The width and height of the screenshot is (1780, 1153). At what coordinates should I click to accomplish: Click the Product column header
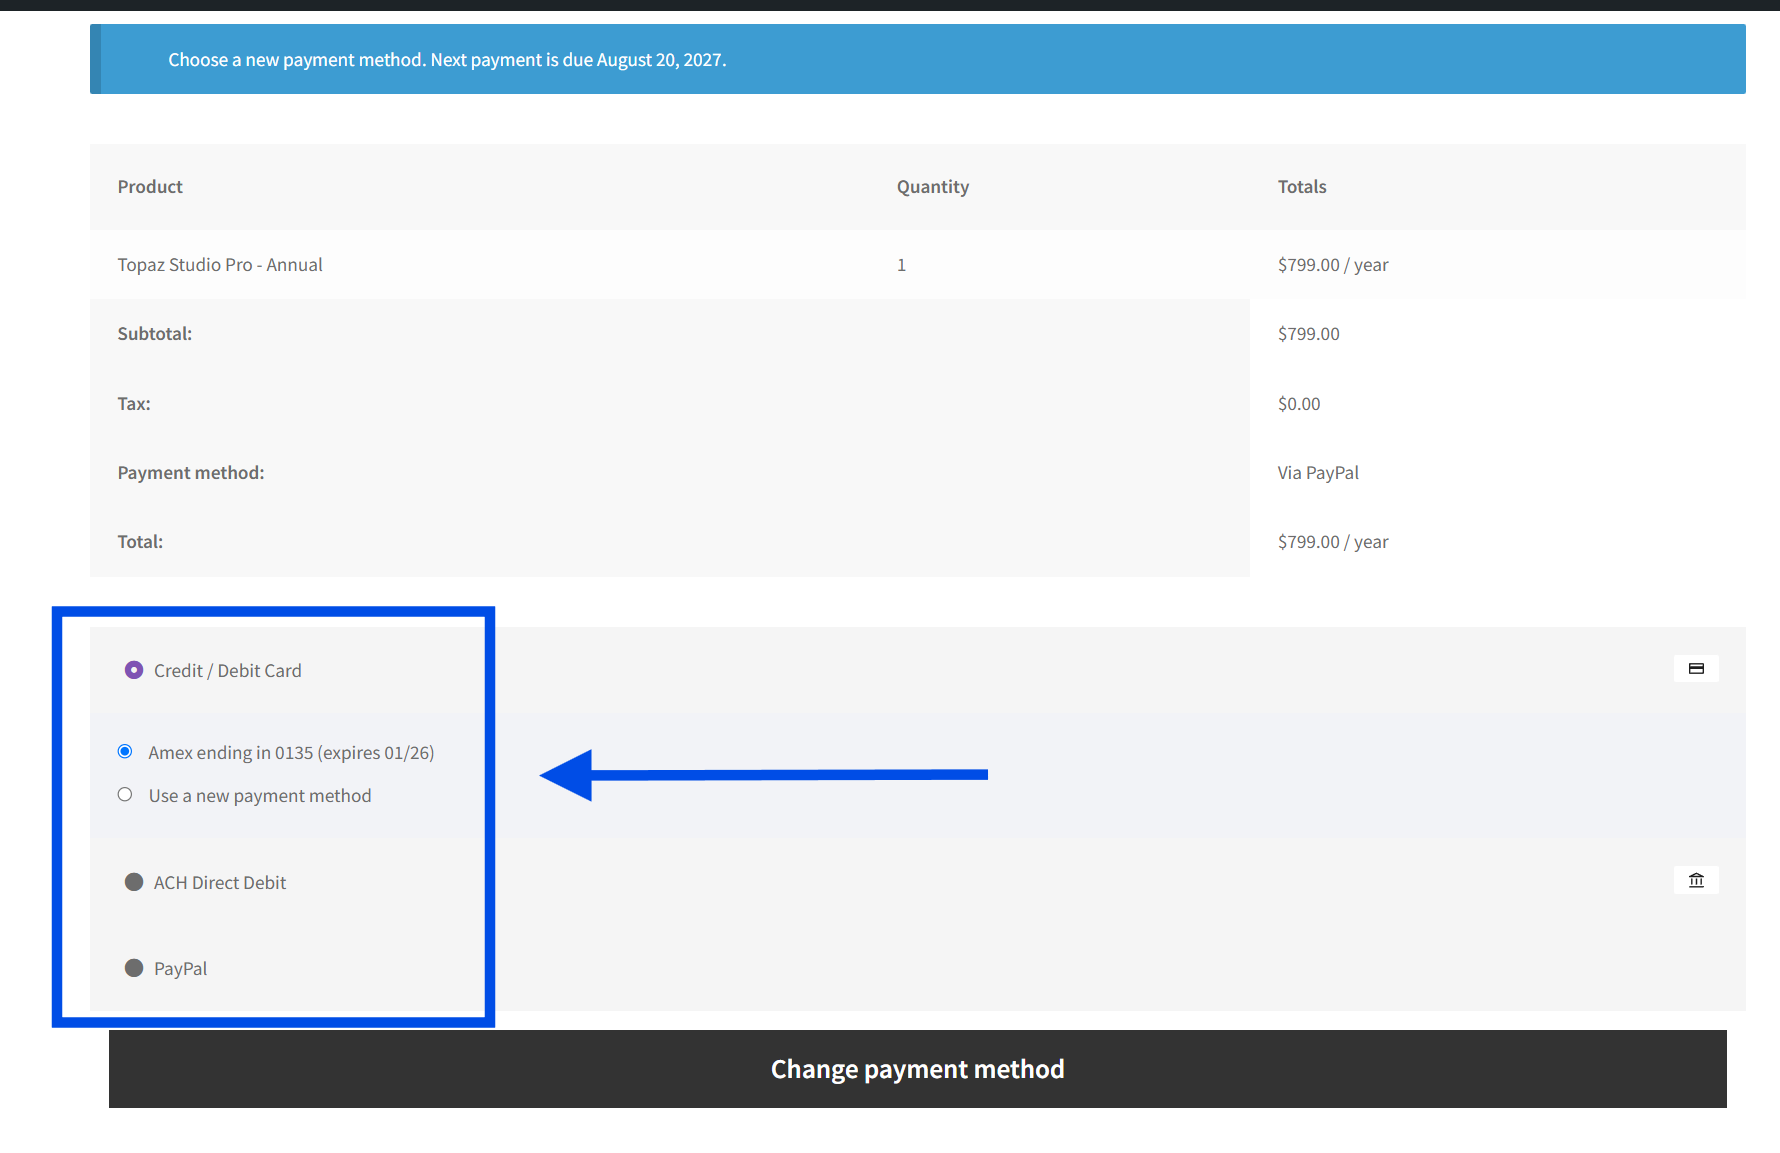(x=150, y=187)
